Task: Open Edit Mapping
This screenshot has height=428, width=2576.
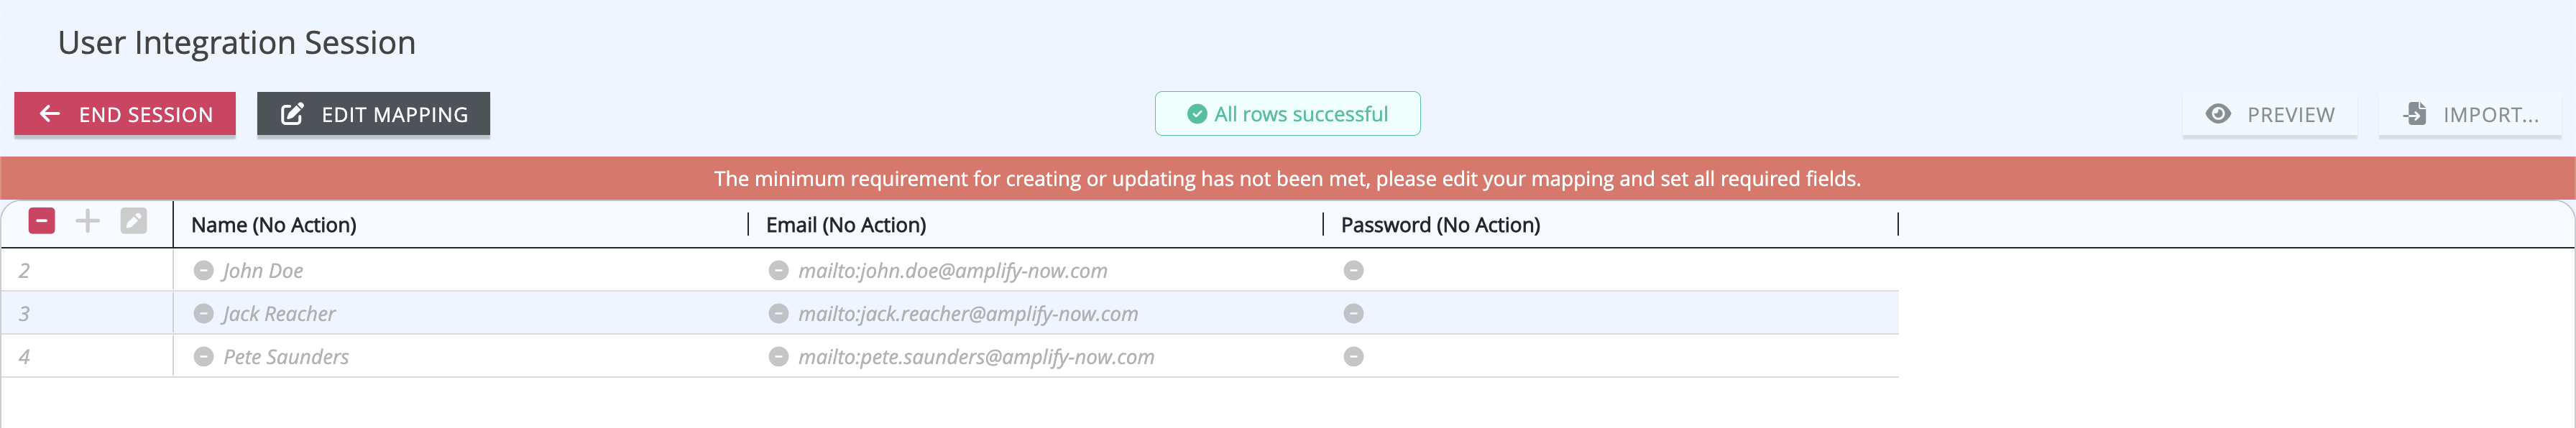Action: pyautogui.click(x=373, y=114)
